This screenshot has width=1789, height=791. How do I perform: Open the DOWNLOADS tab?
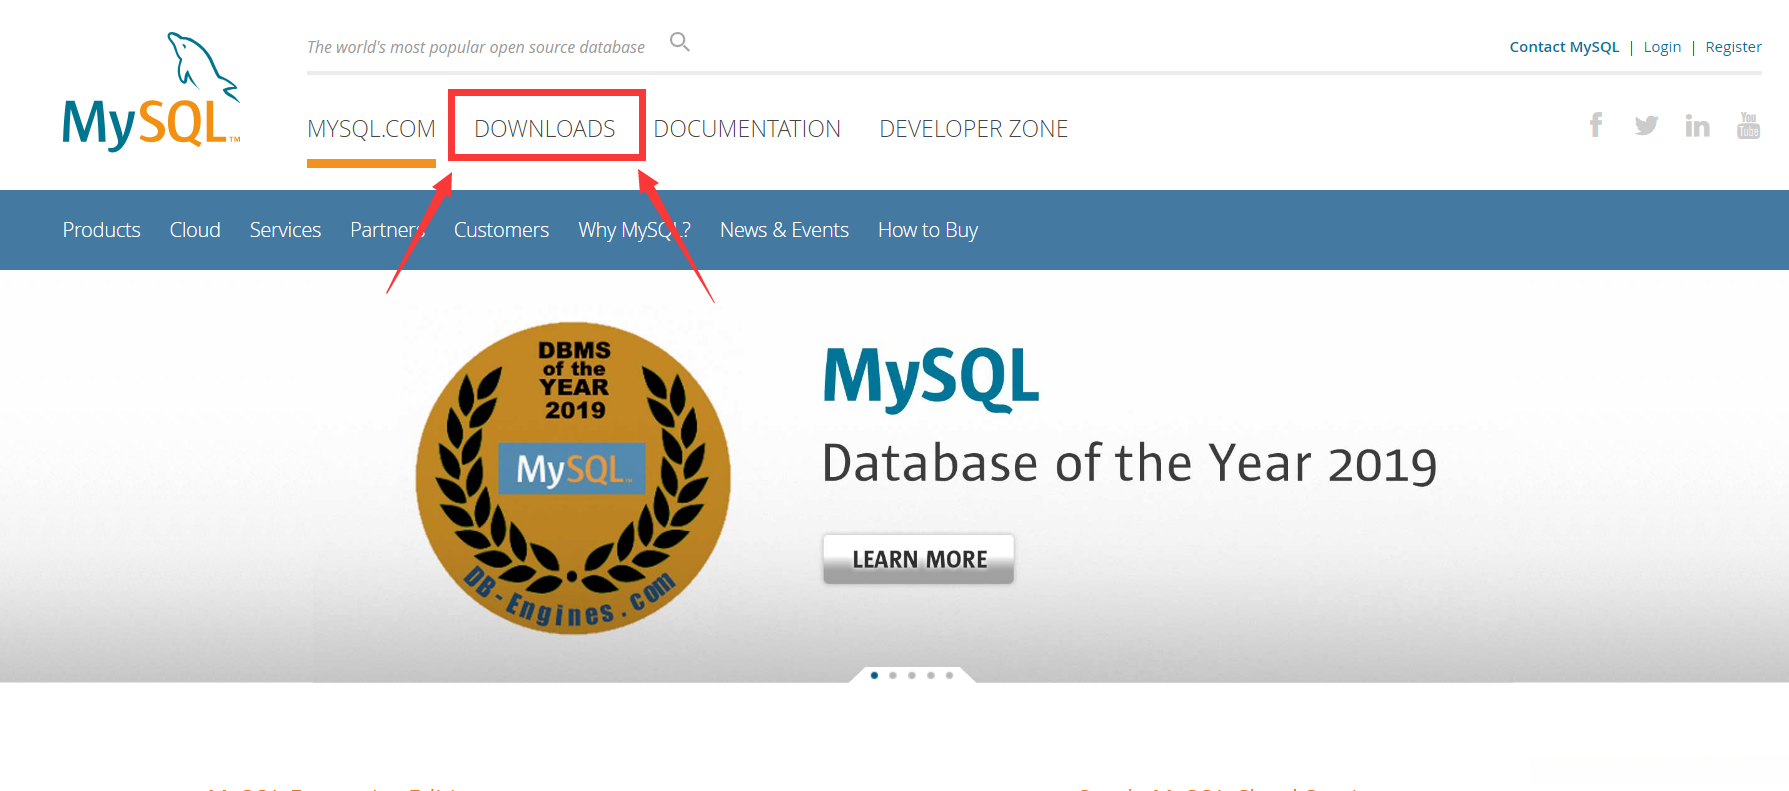point(545,129)
